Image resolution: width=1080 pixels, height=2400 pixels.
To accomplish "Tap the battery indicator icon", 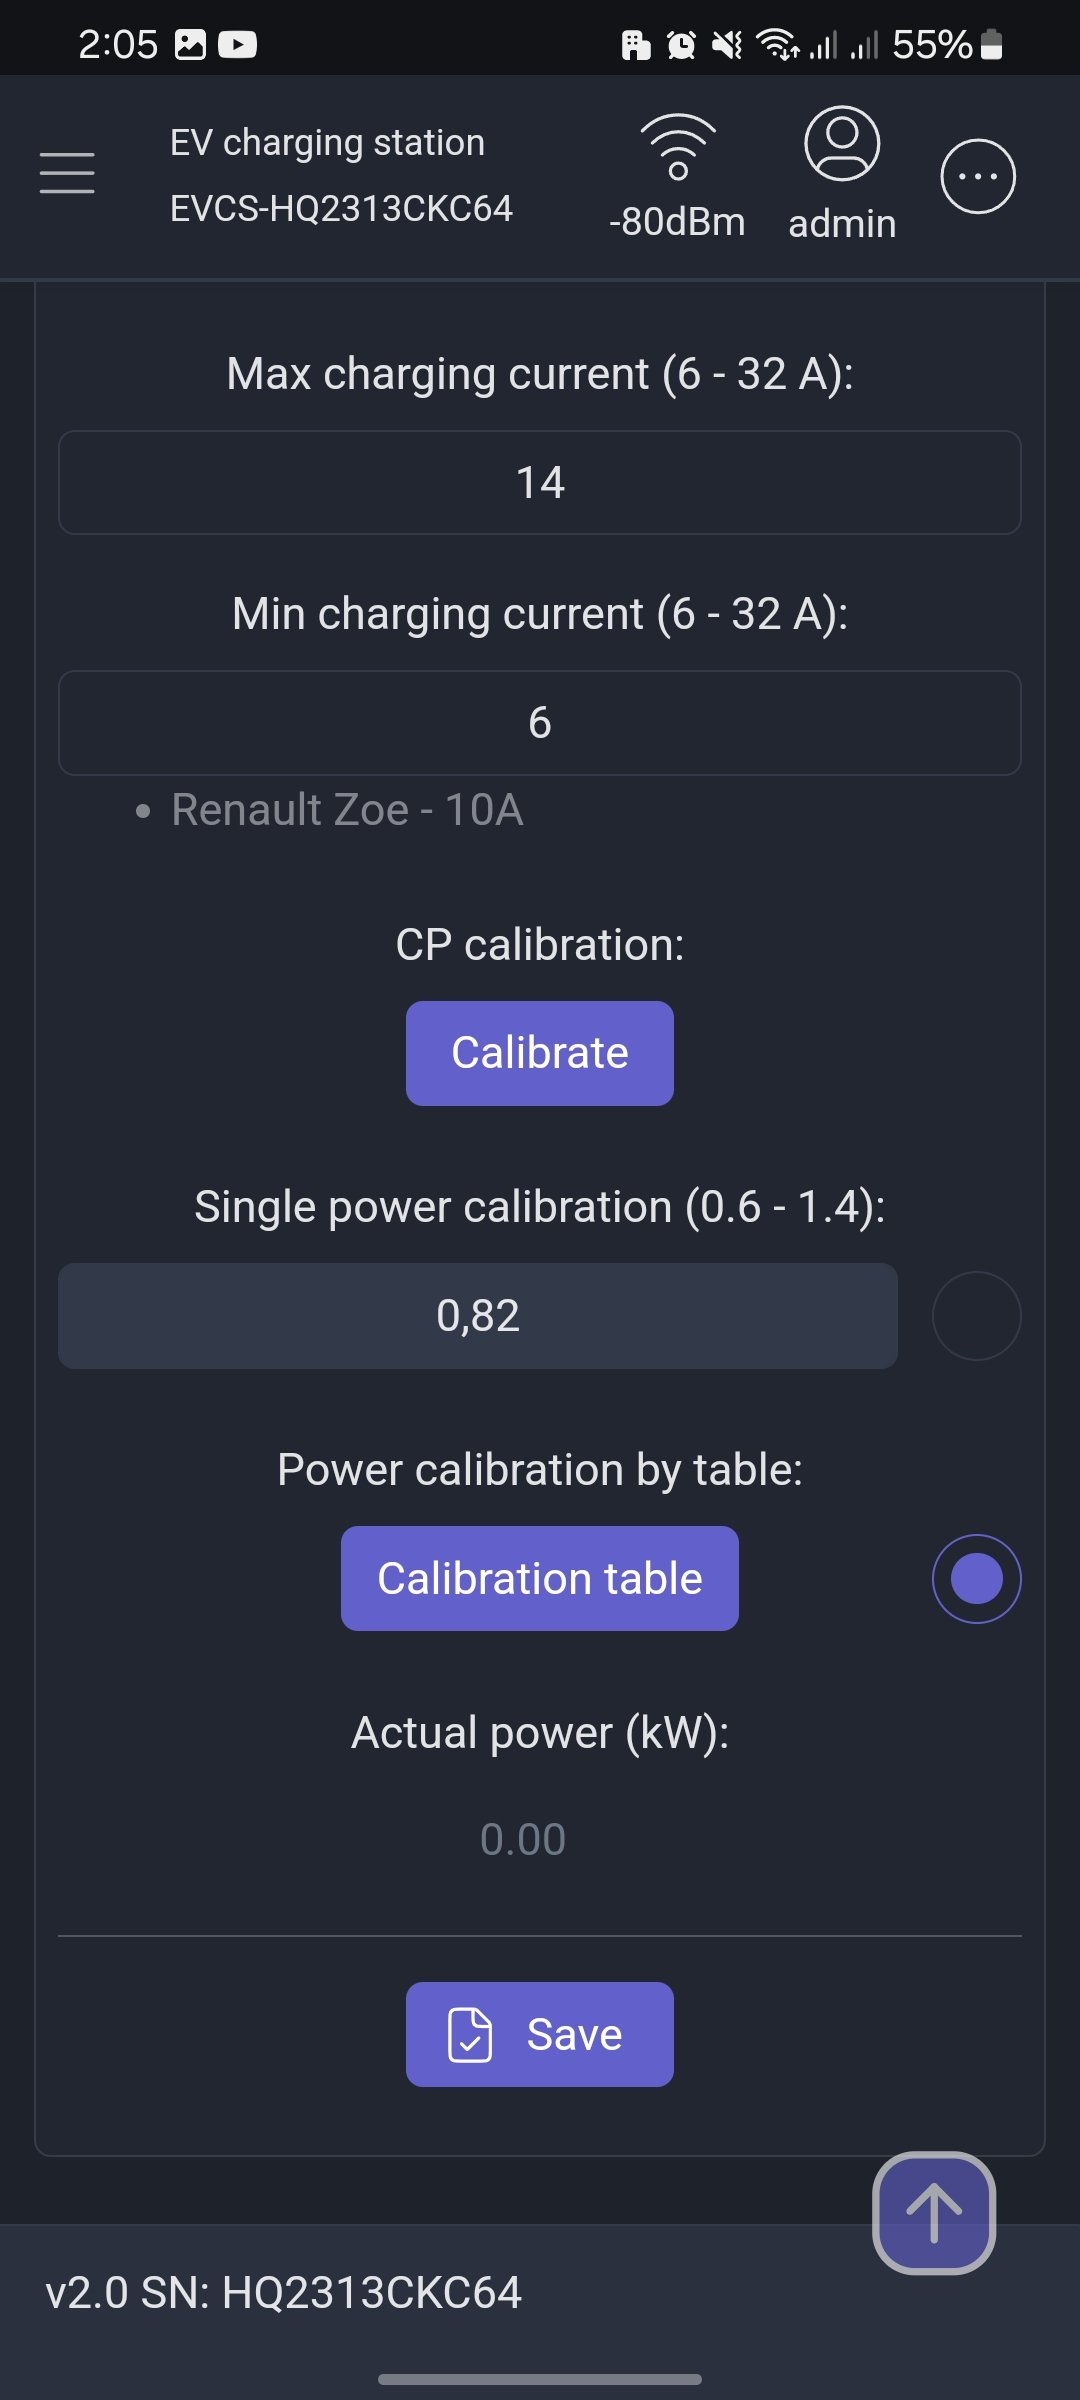I will (x=991, y=45).
